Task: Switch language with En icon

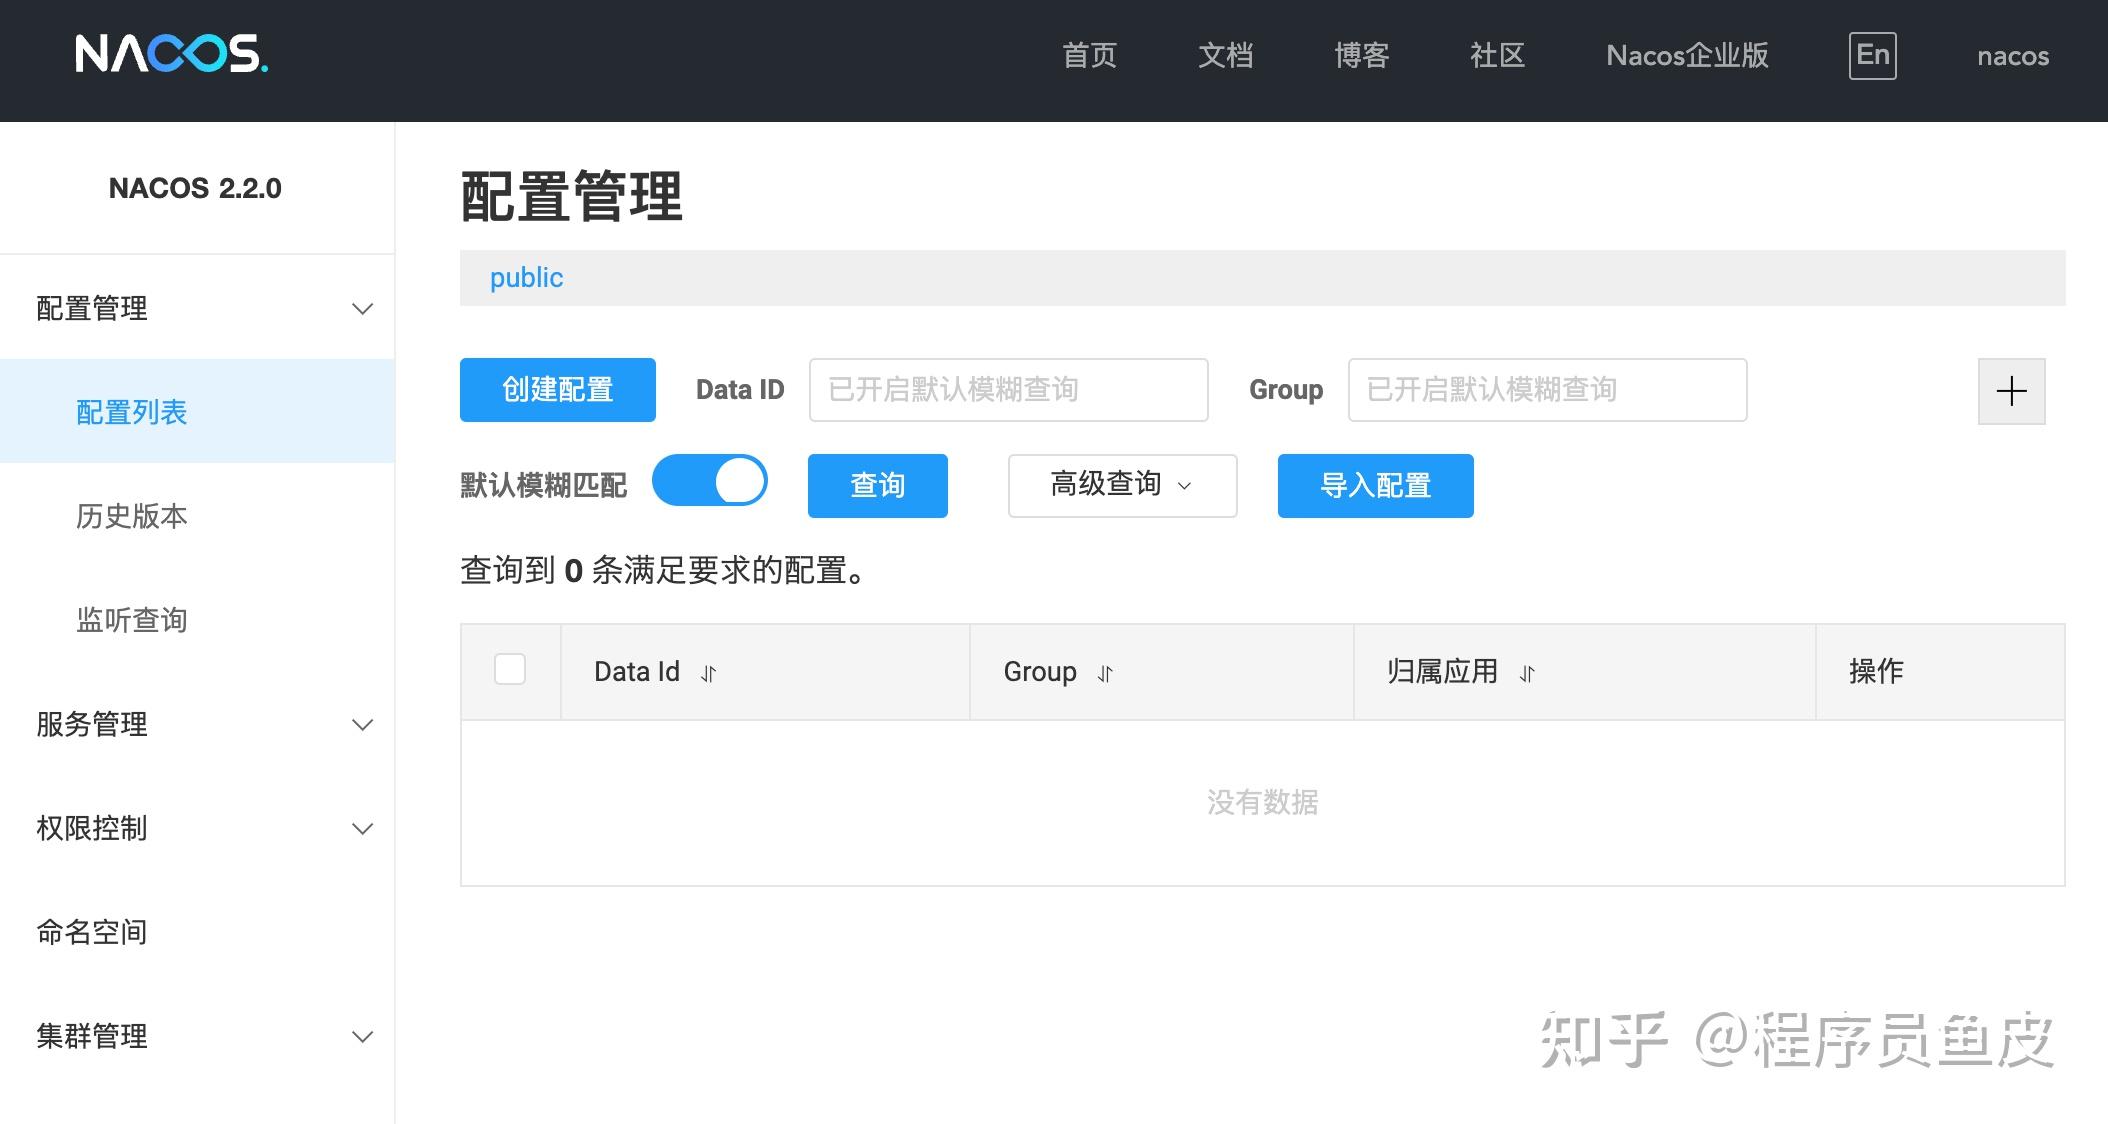Action: (1872, 55)
